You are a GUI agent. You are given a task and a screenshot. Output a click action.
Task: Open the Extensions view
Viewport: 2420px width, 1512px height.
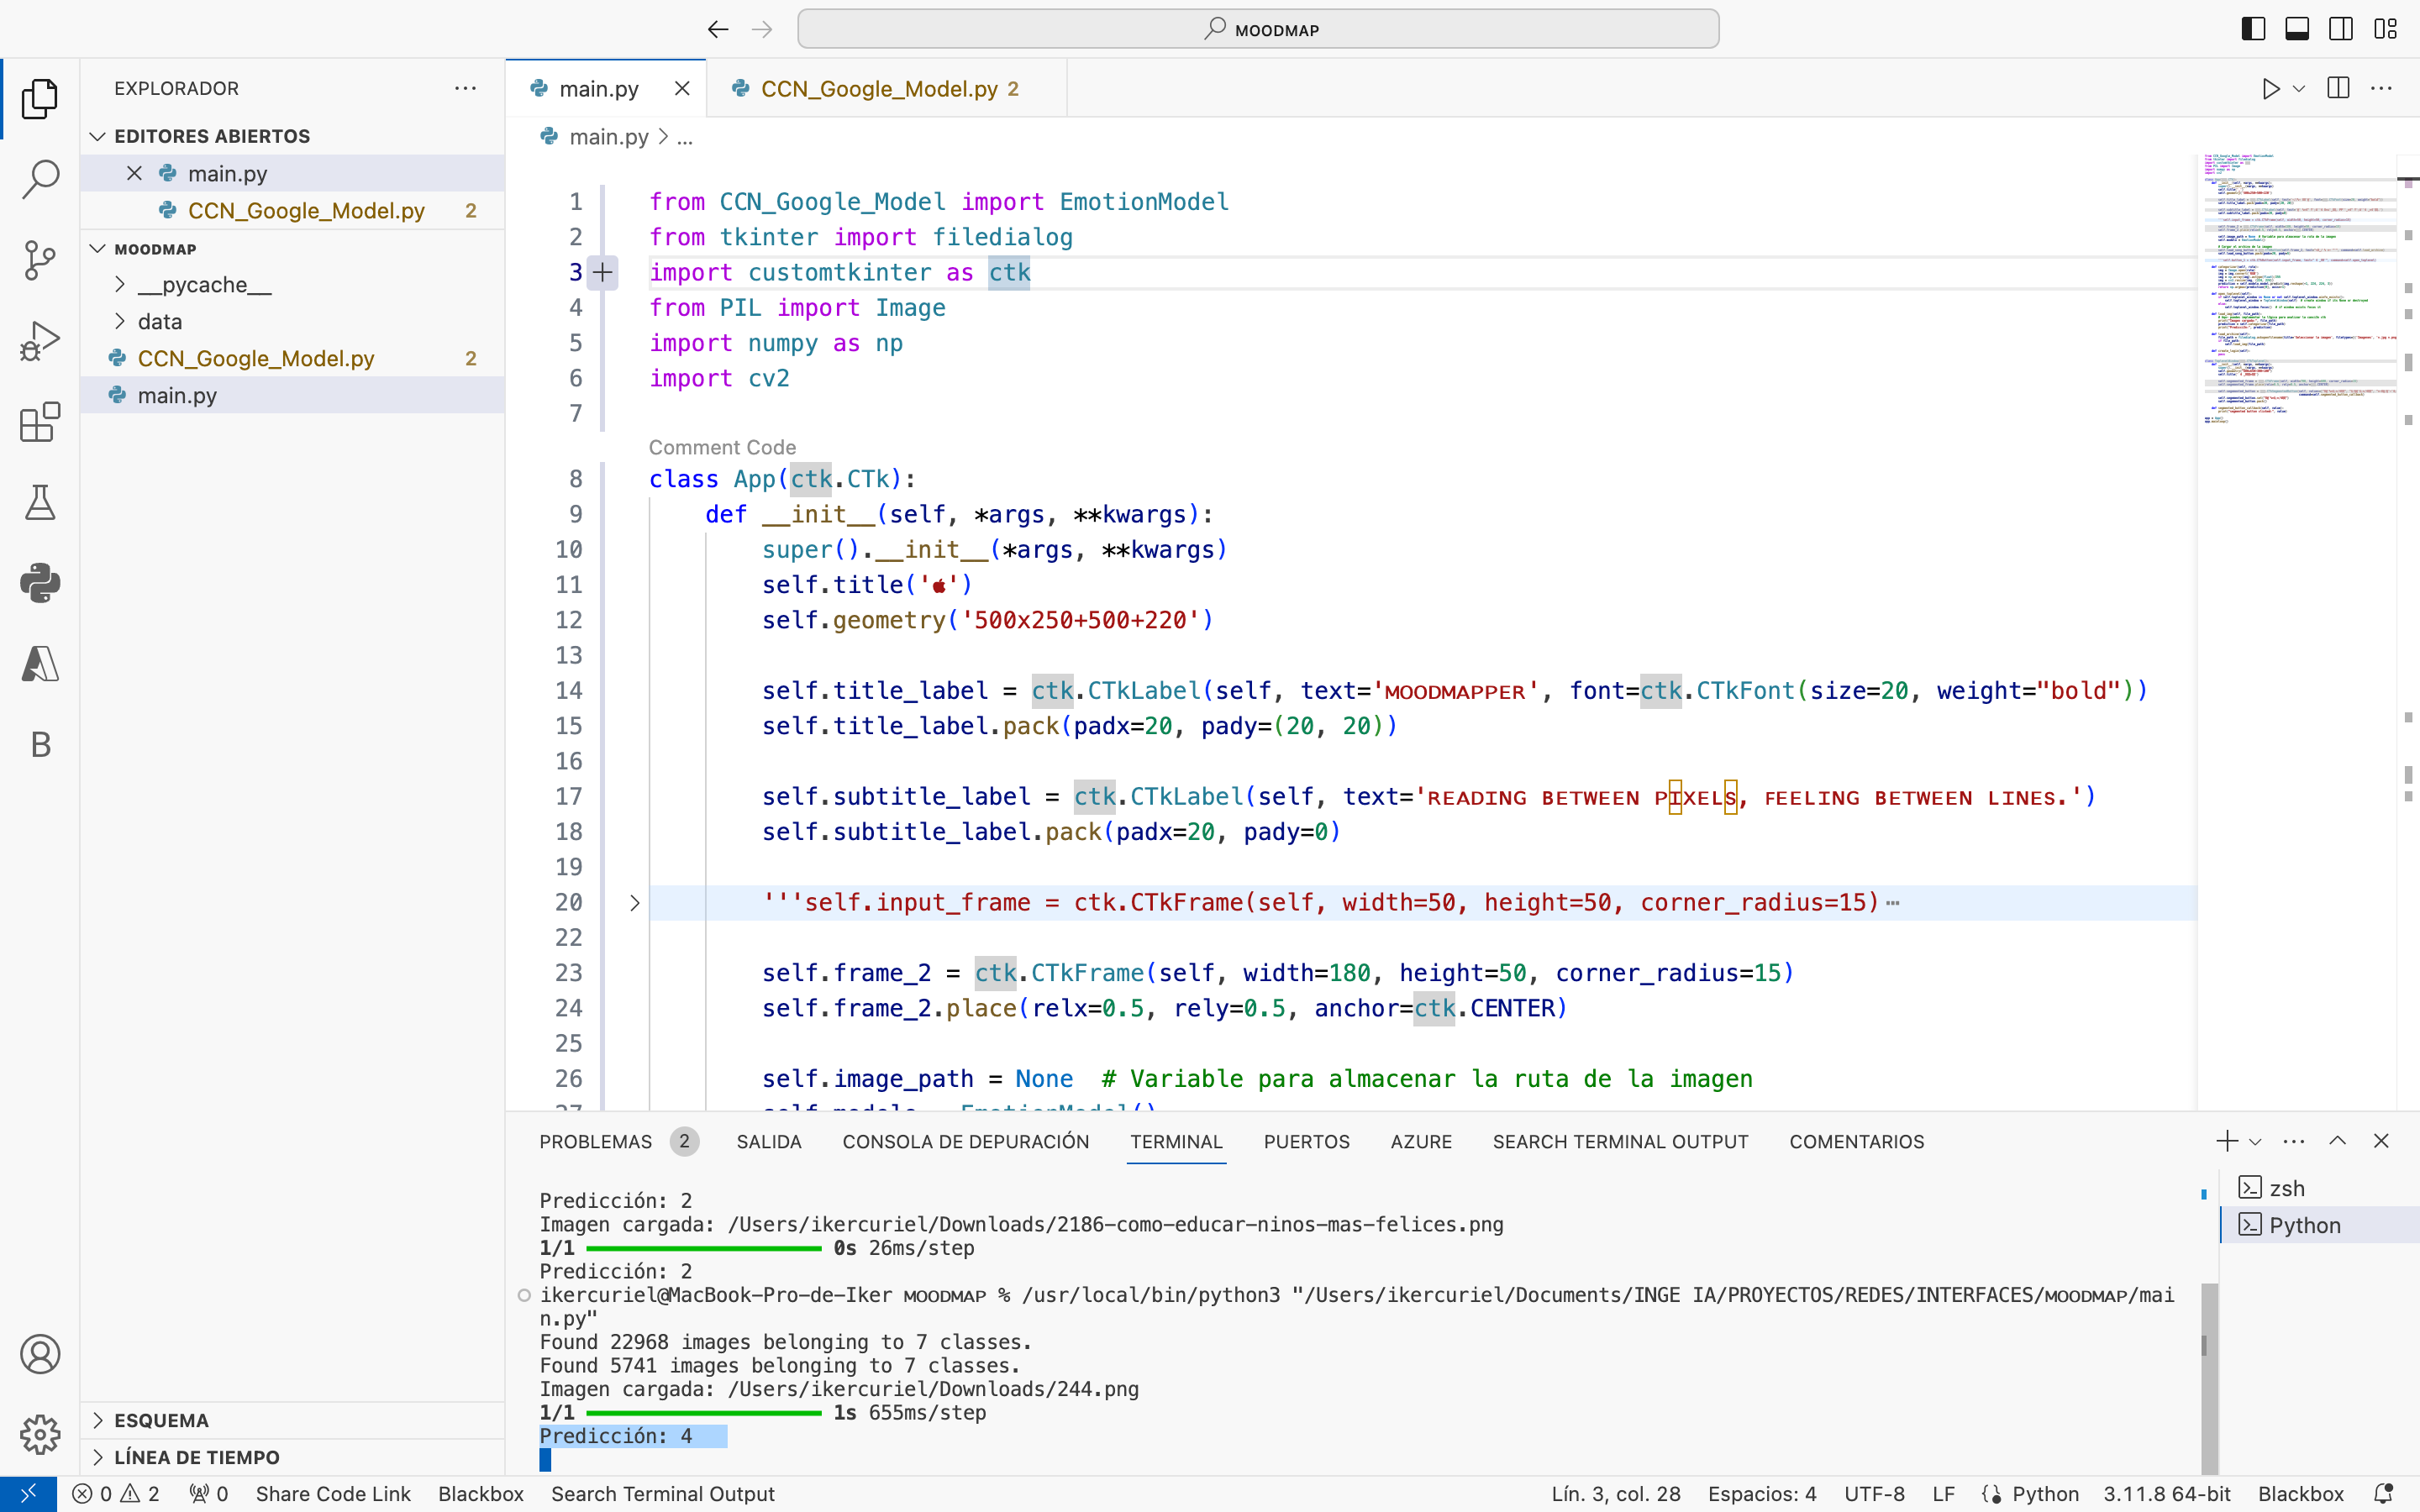[40, 422]
